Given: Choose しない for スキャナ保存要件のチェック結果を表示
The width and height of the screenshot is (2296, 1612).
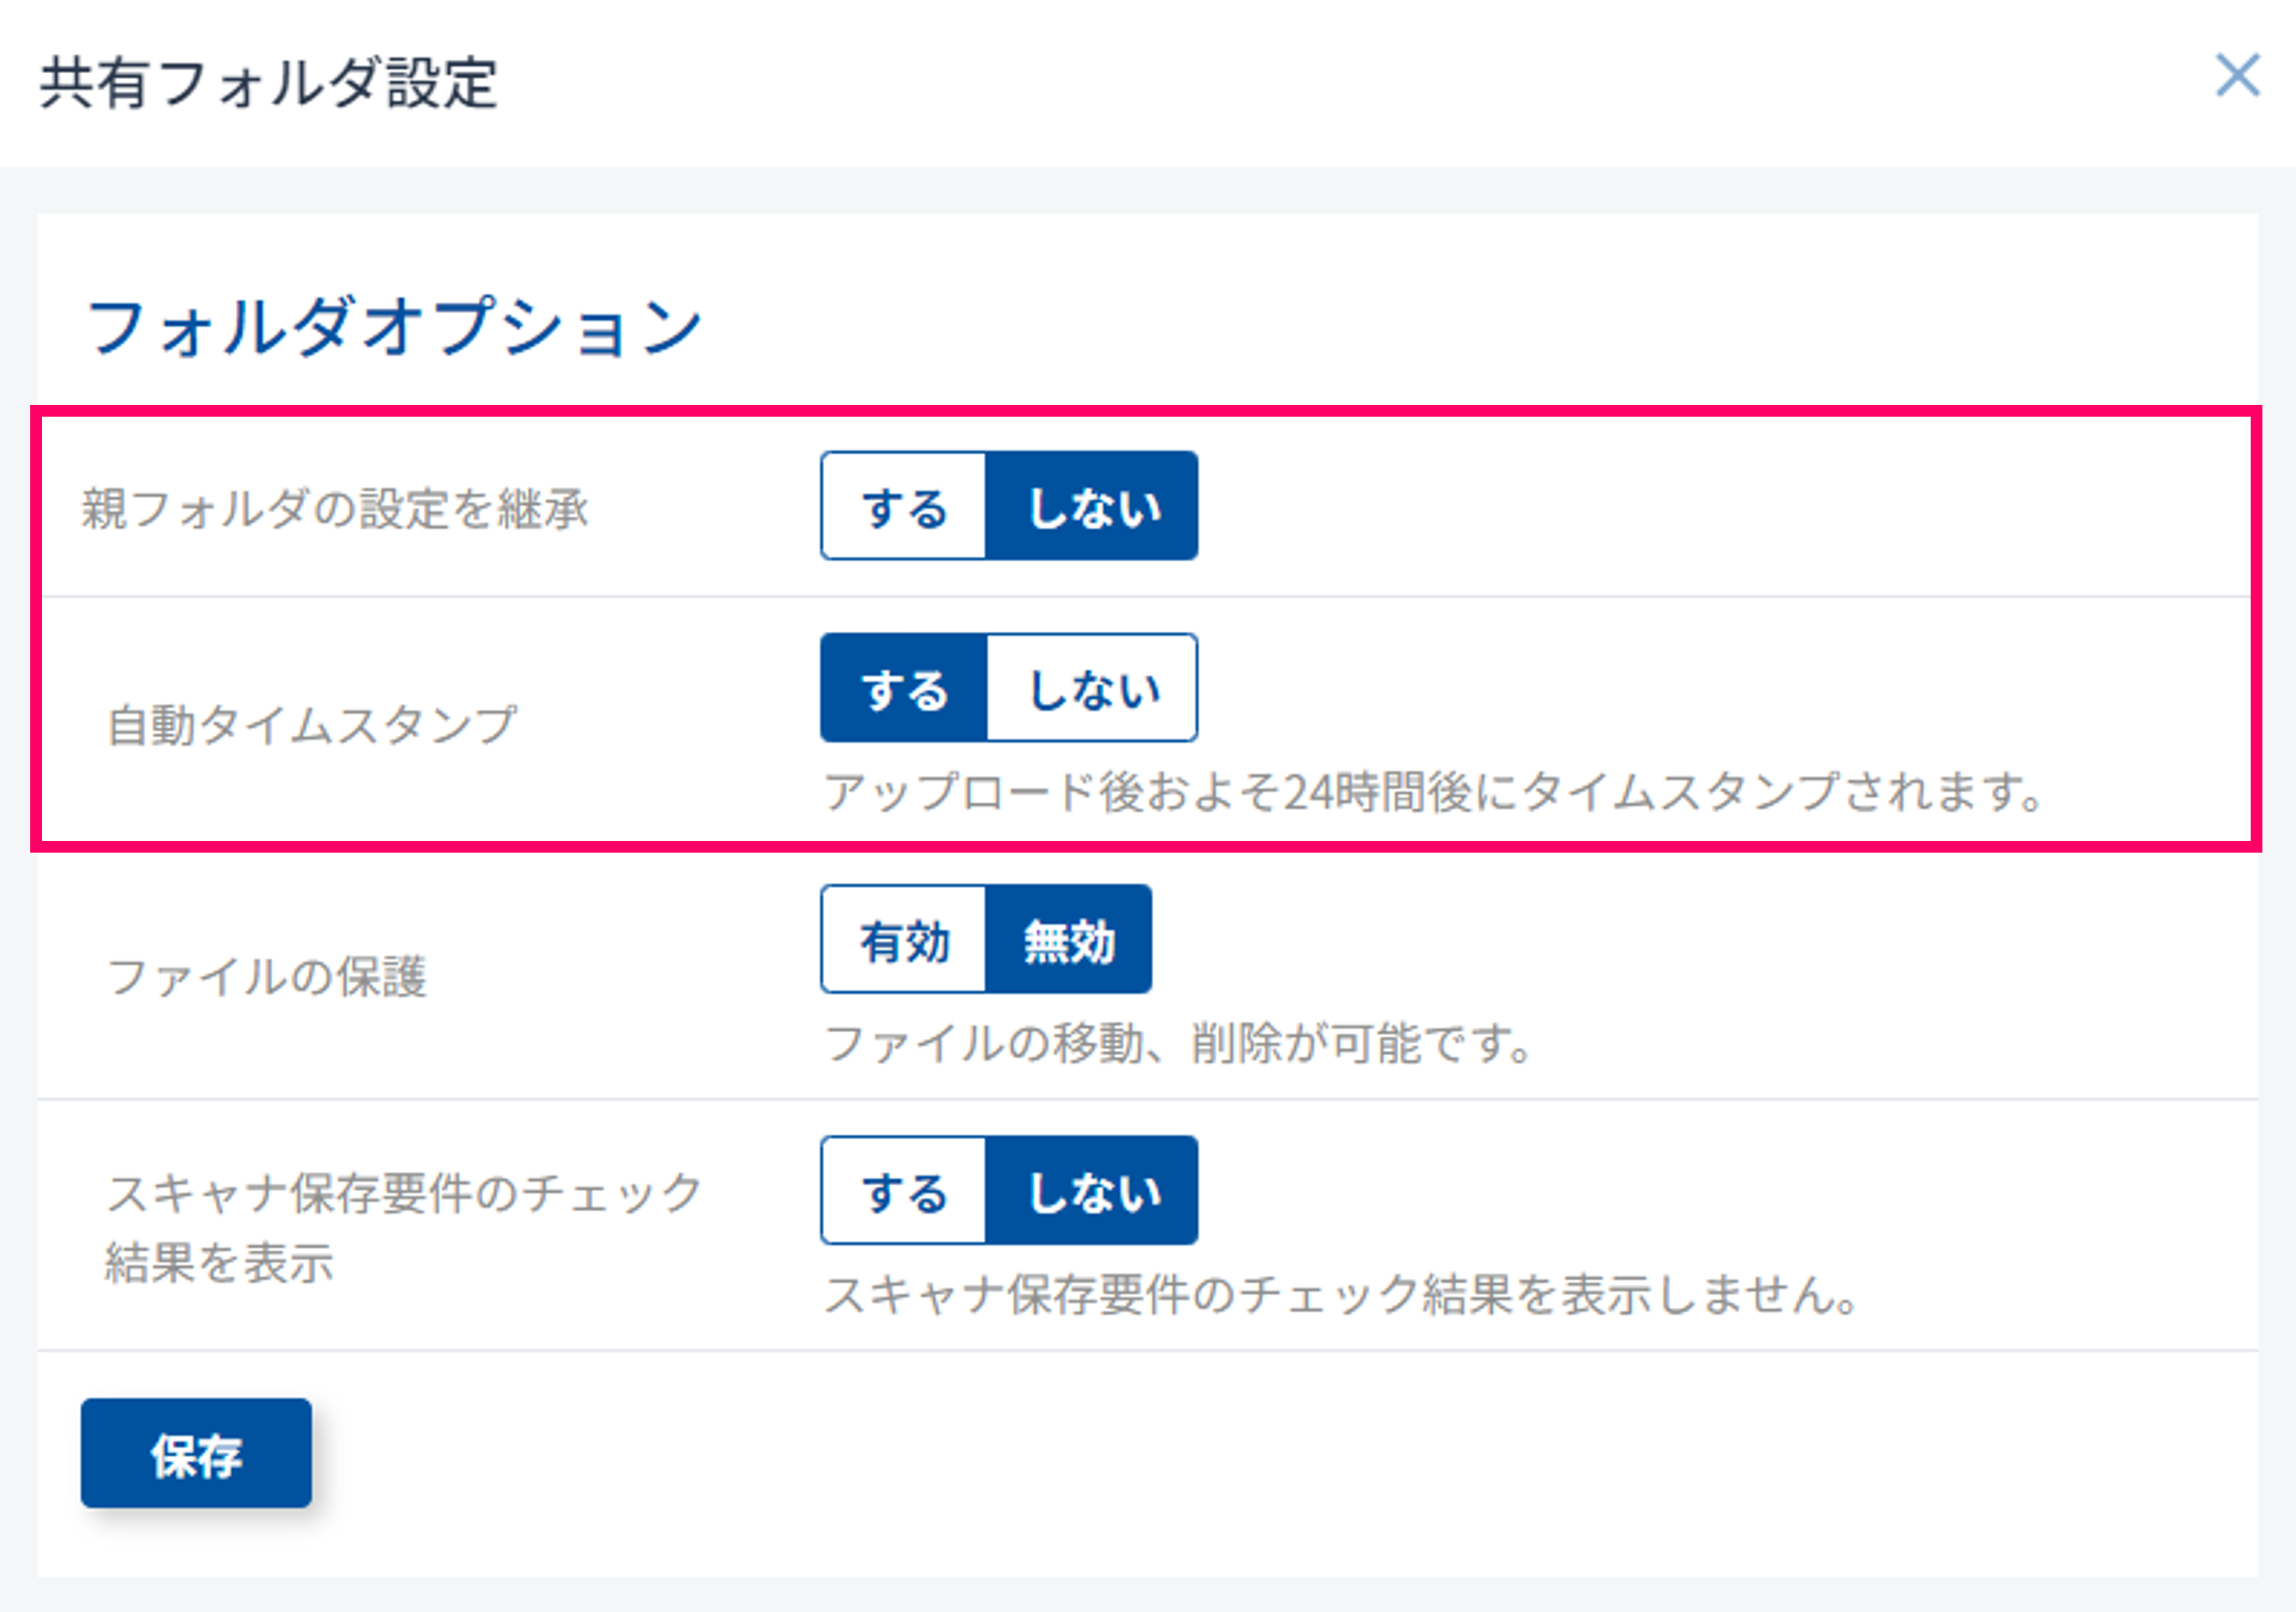Looking at the screenshot, I should (1092, 1191).
